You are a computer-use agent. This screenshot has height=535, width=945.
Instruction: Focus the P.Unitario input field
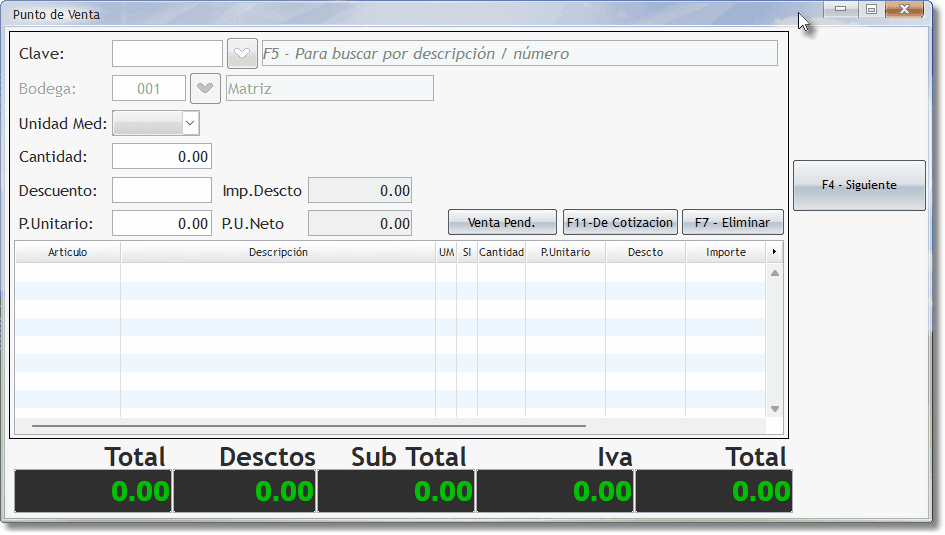pyautogui.click(x=162, y=224)
